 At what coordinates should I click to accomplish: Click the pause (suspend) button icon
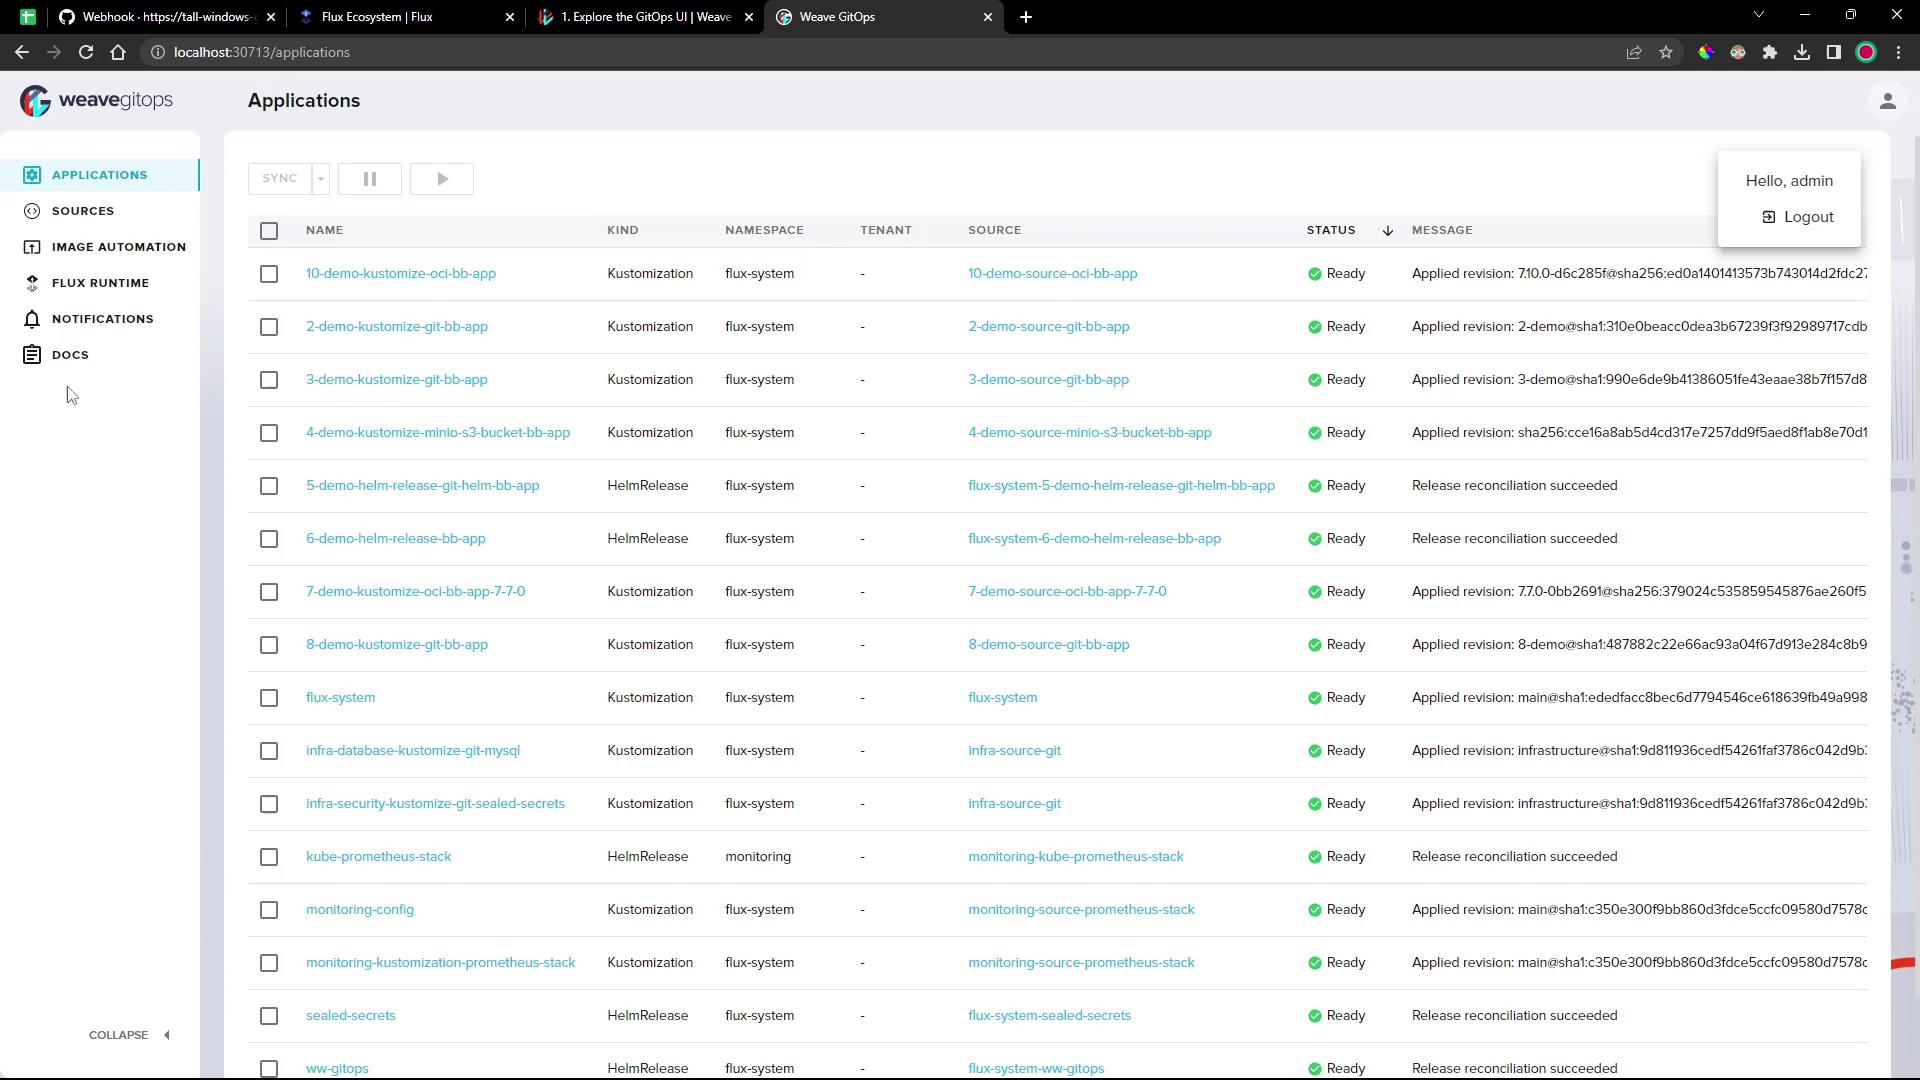[370, 179]
